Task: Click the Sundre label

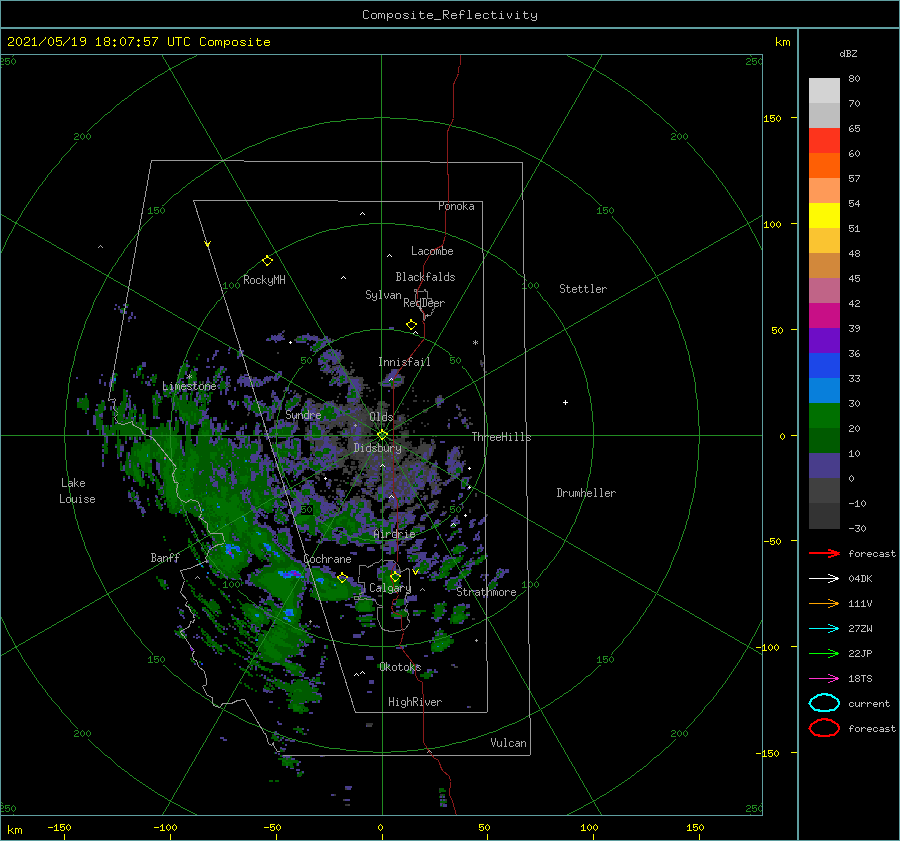Action: [x=304, y=415]
